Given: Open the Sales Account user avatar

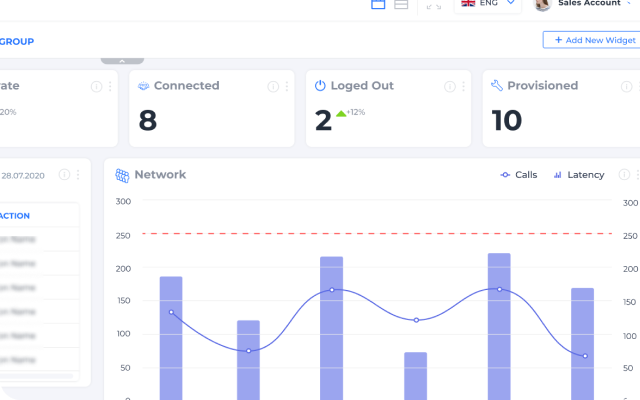Looking at the screenshot, I should pos(542,4).
